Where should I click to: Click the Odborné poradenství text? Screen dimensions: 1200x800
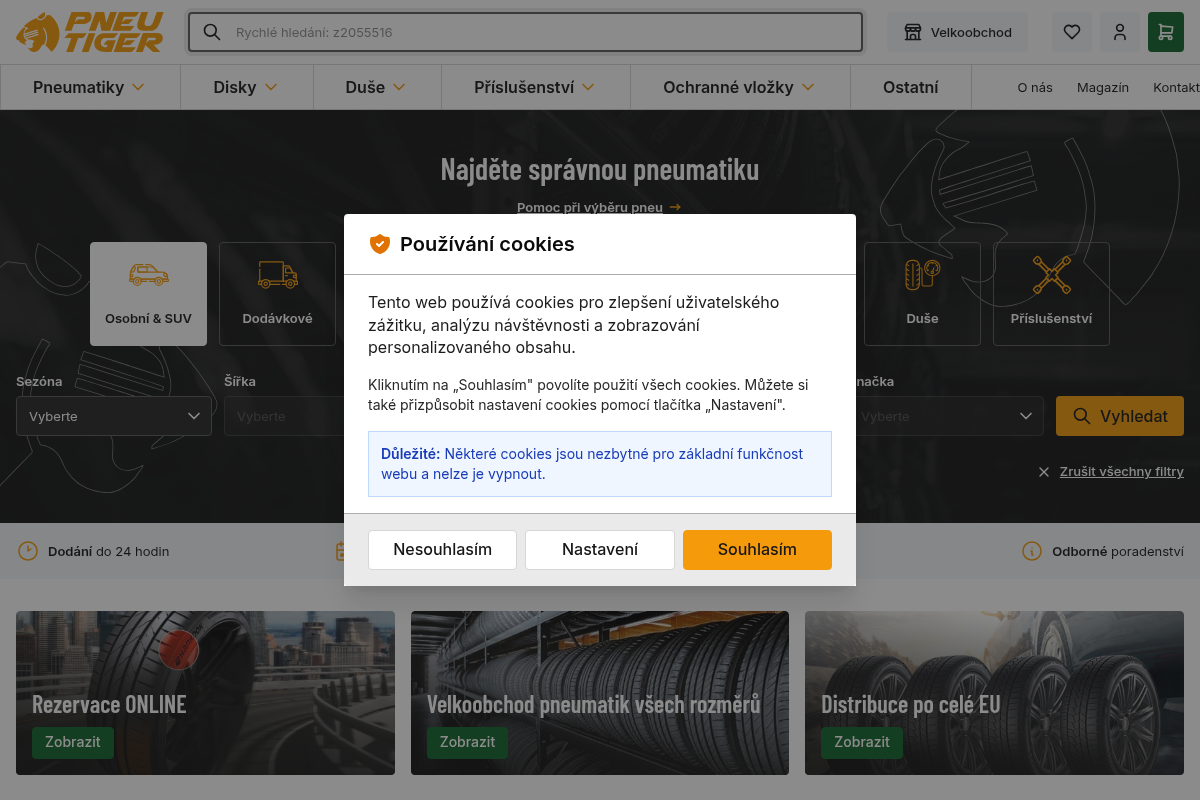(1118, 551)
